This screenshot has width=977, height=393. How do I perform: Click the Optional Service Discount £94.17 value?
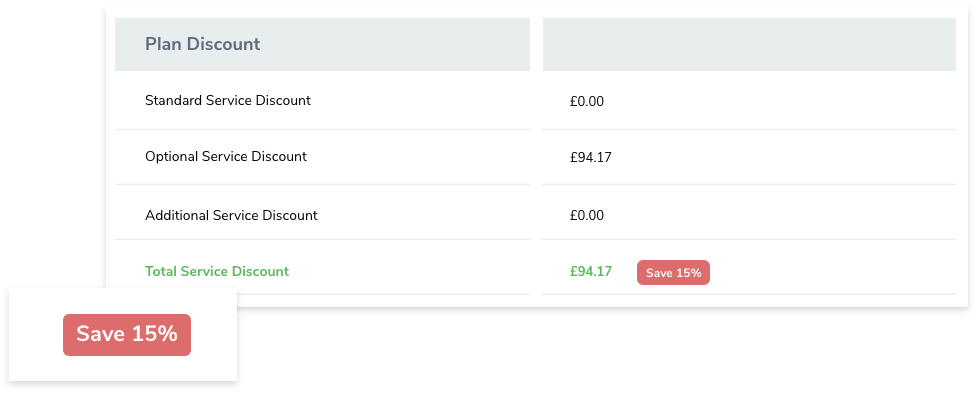click(x=591, y=158)
